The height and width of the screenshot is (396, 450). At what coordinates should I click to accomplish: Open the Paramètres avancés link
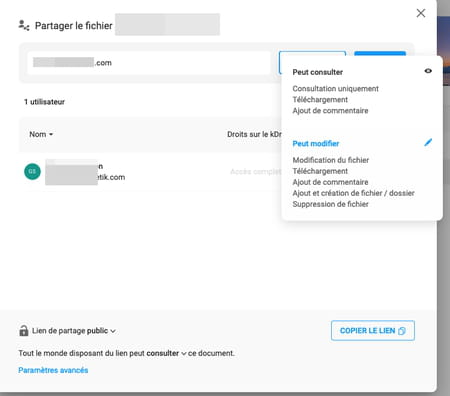click(53, 370)
